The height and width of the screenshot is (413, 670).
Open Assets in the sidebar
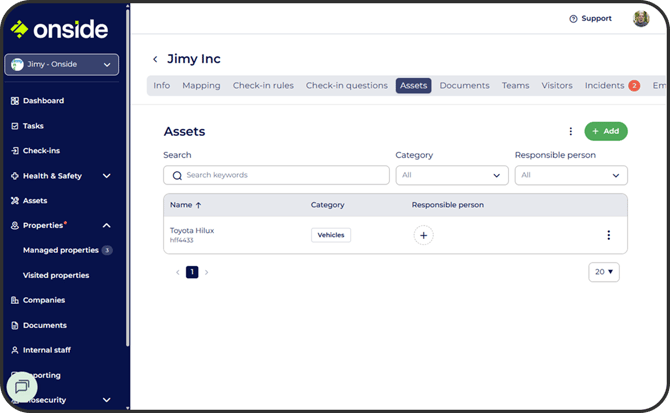pyautogui.click(x=35, y=201)
